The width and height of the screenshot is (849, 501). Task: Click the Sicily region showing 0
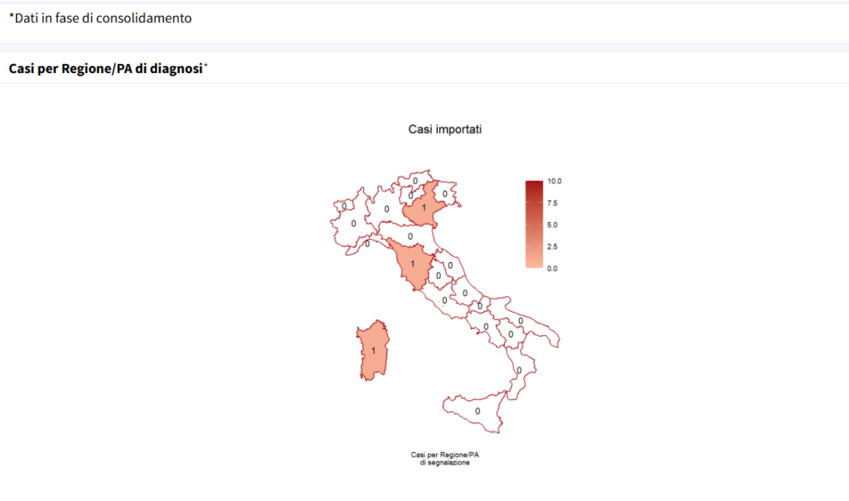476,412
